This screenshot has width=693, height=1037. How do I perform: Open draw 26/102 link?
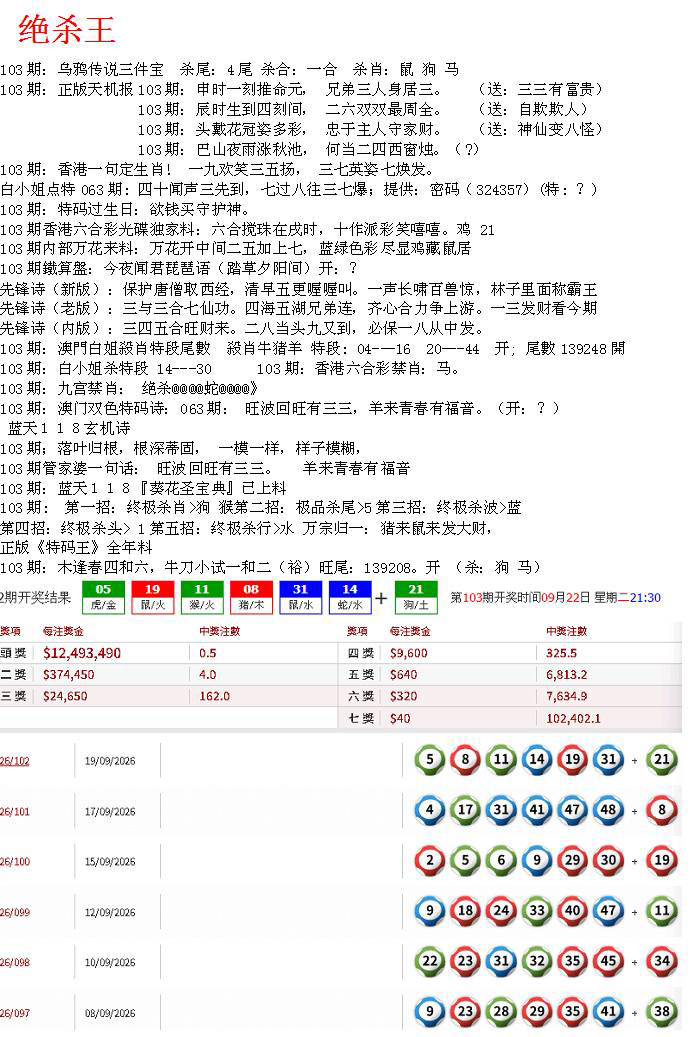(15, 761)
